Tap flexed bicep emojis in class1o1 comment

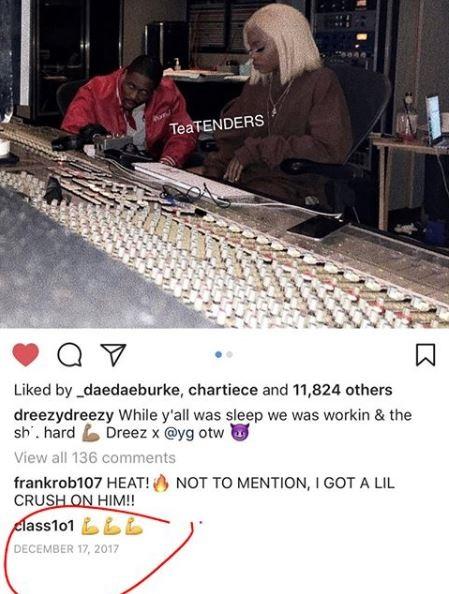(112, 526)
